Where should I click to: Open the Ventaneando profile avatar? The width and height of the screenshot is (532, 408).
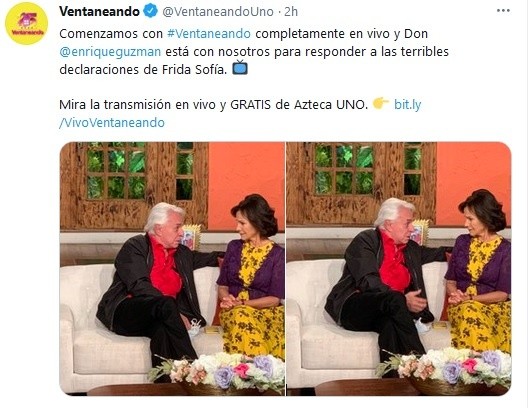pos(26,23)
